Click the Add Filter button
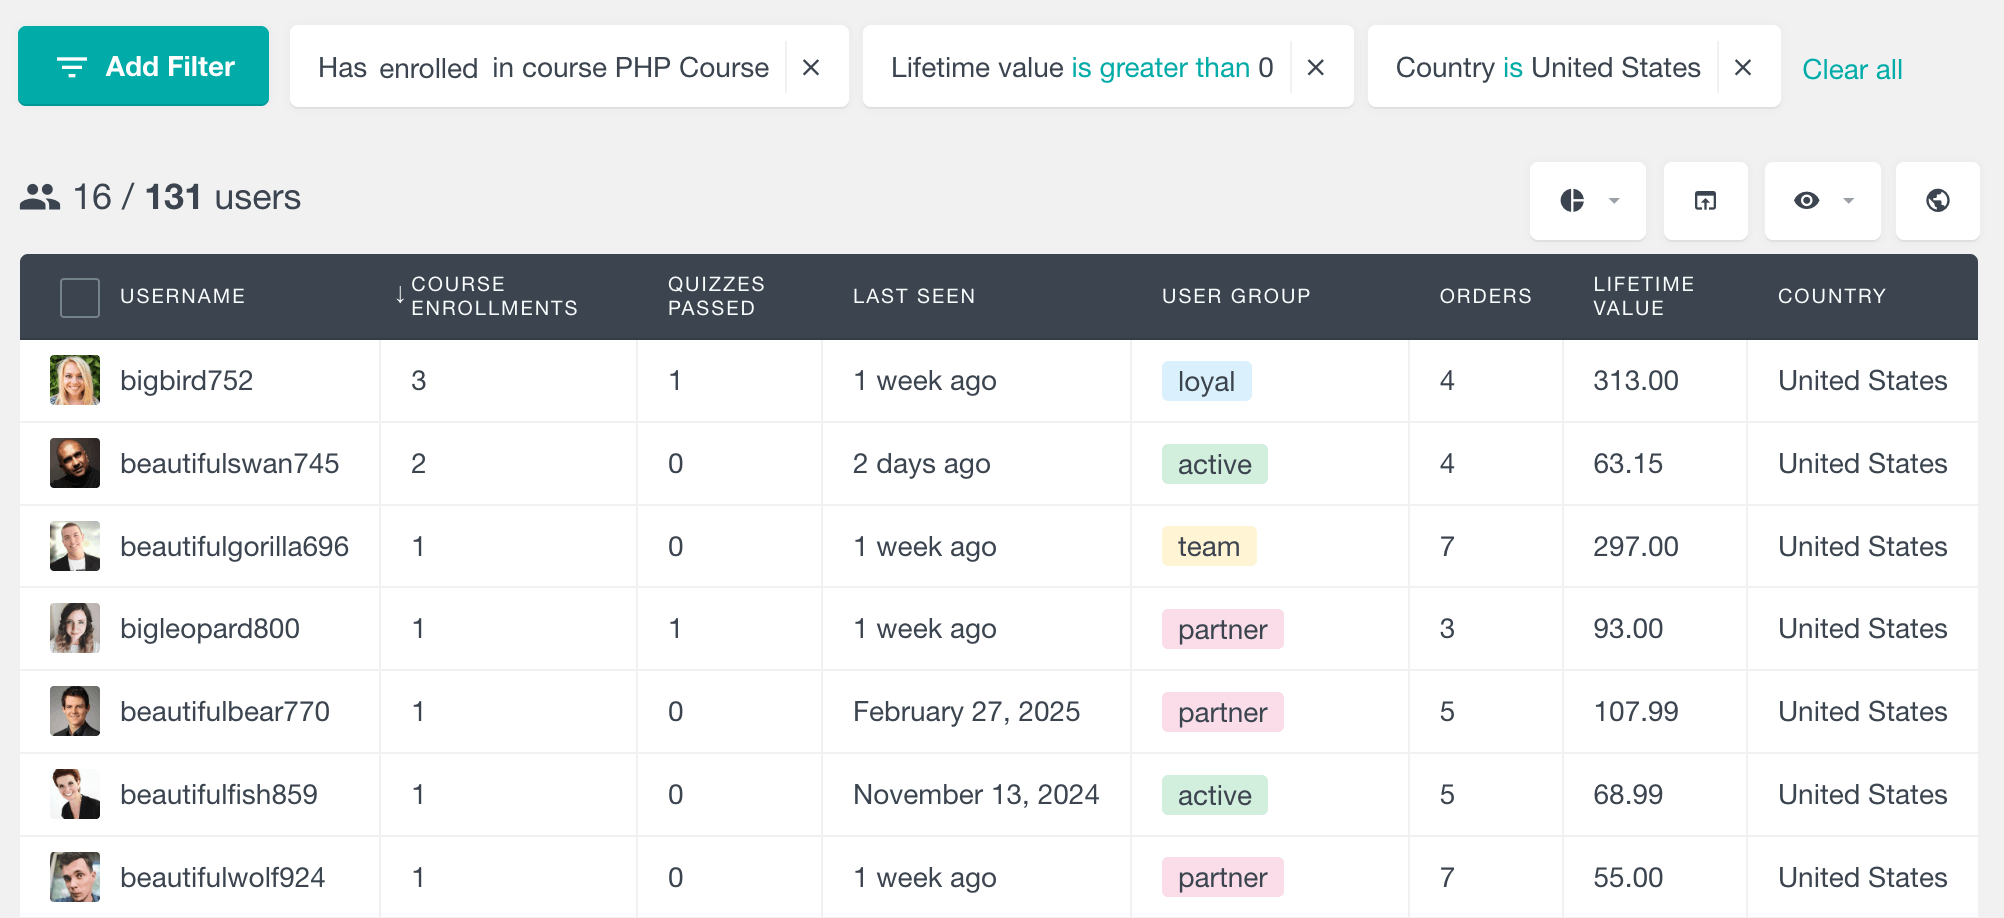The height and width of the screenshot is (918, 2004). tap(143, 66)
